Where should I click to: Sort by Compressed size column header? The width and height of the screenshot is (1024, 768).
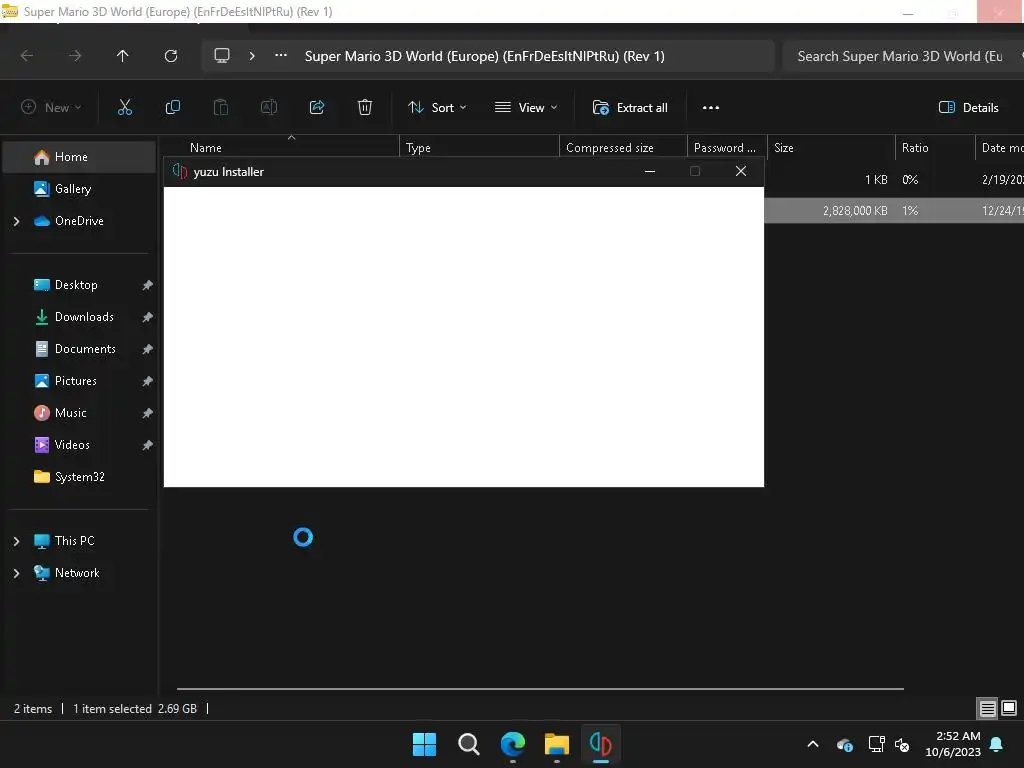tap(623, 148)
